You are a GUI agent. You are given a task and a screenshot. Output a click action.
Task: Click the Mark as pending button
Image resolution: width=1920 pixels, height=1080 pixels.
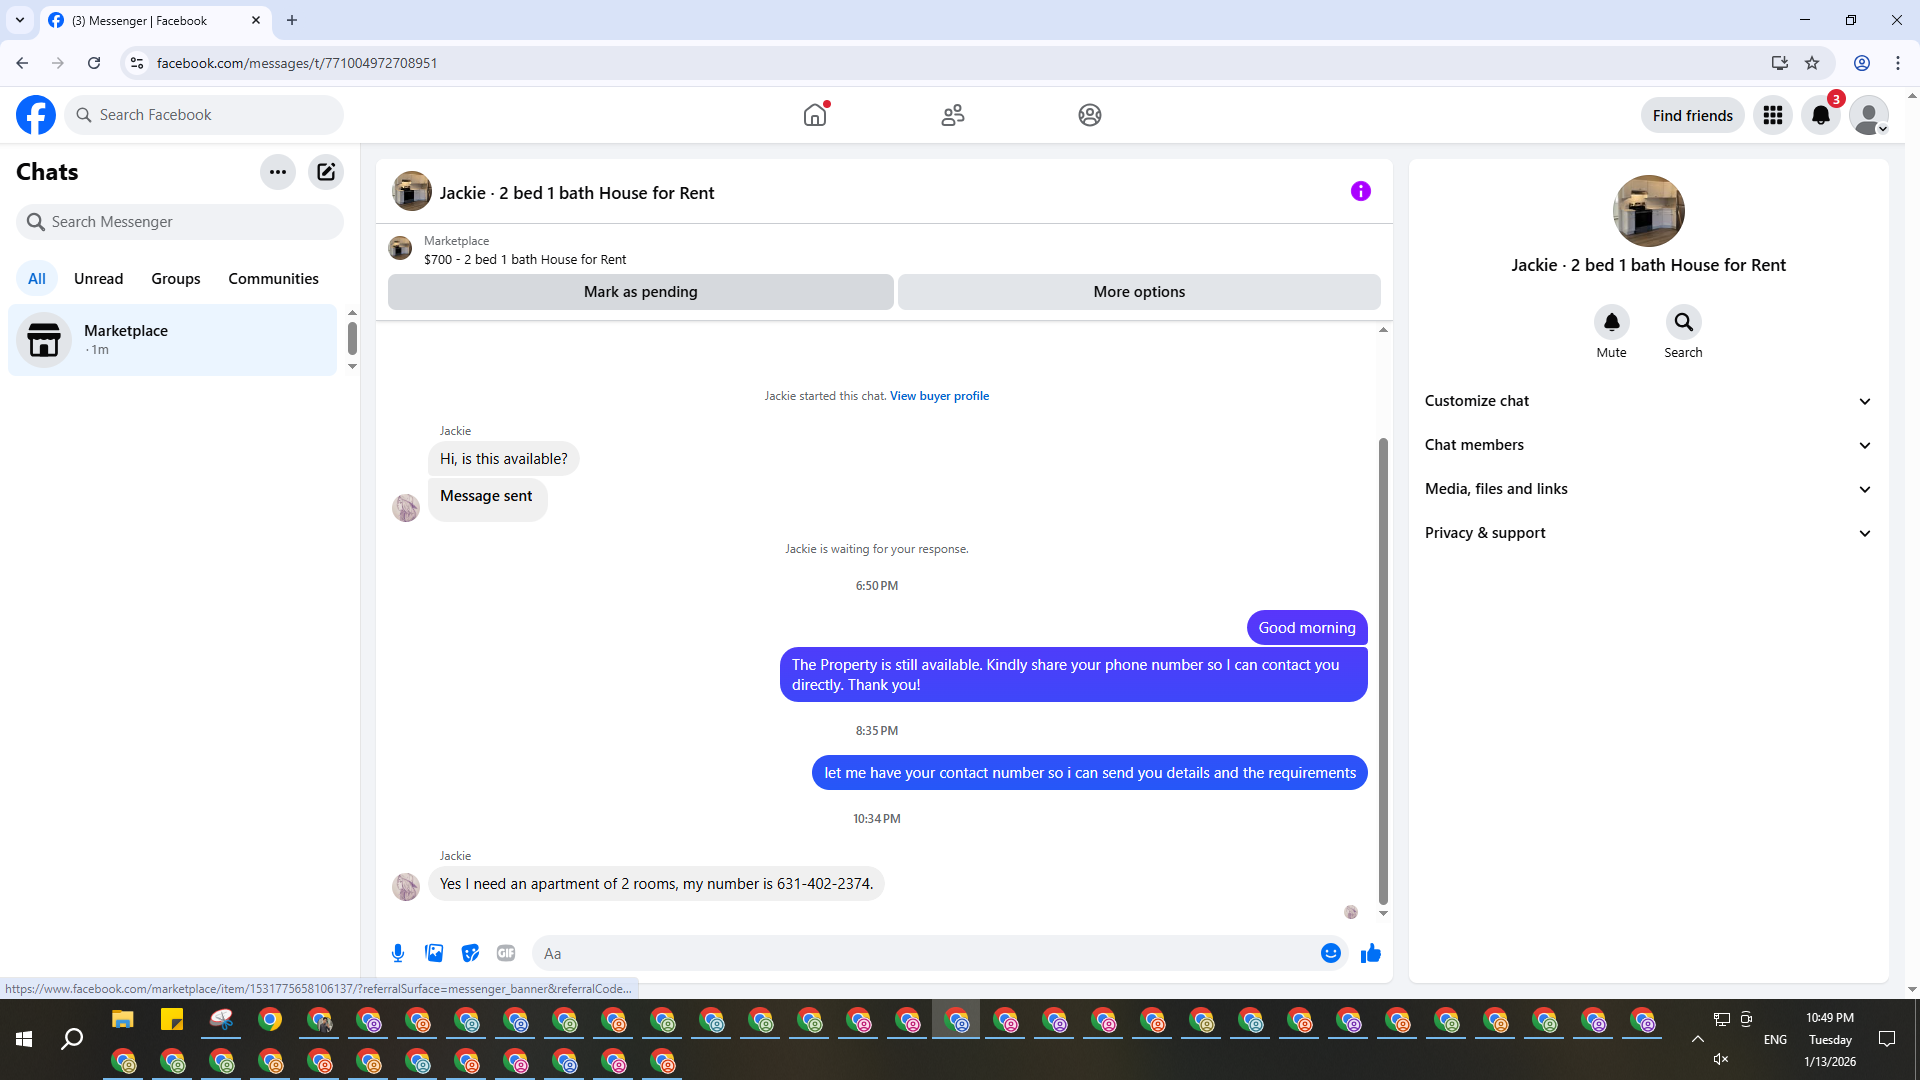pyautogui.click(x=640, y=292)
